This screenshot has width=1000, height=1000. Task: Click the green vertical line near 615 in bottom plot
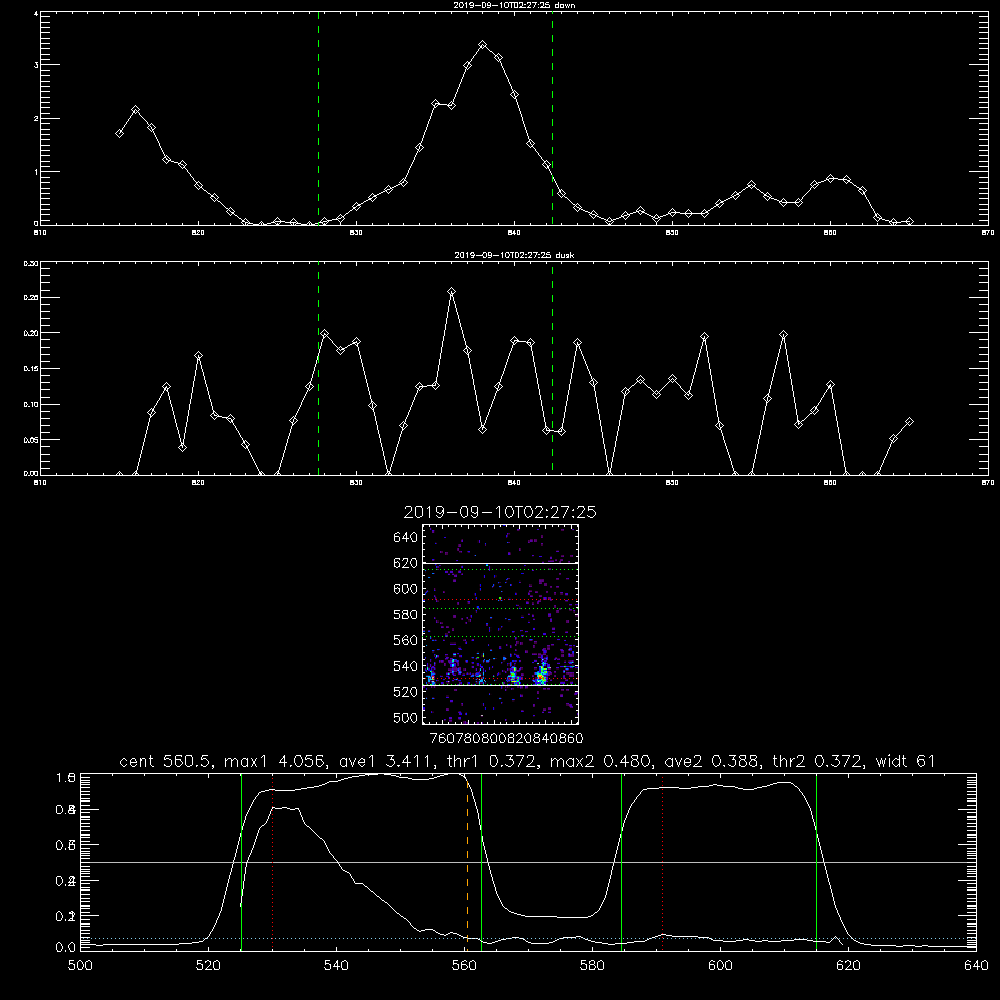[816, 861]
